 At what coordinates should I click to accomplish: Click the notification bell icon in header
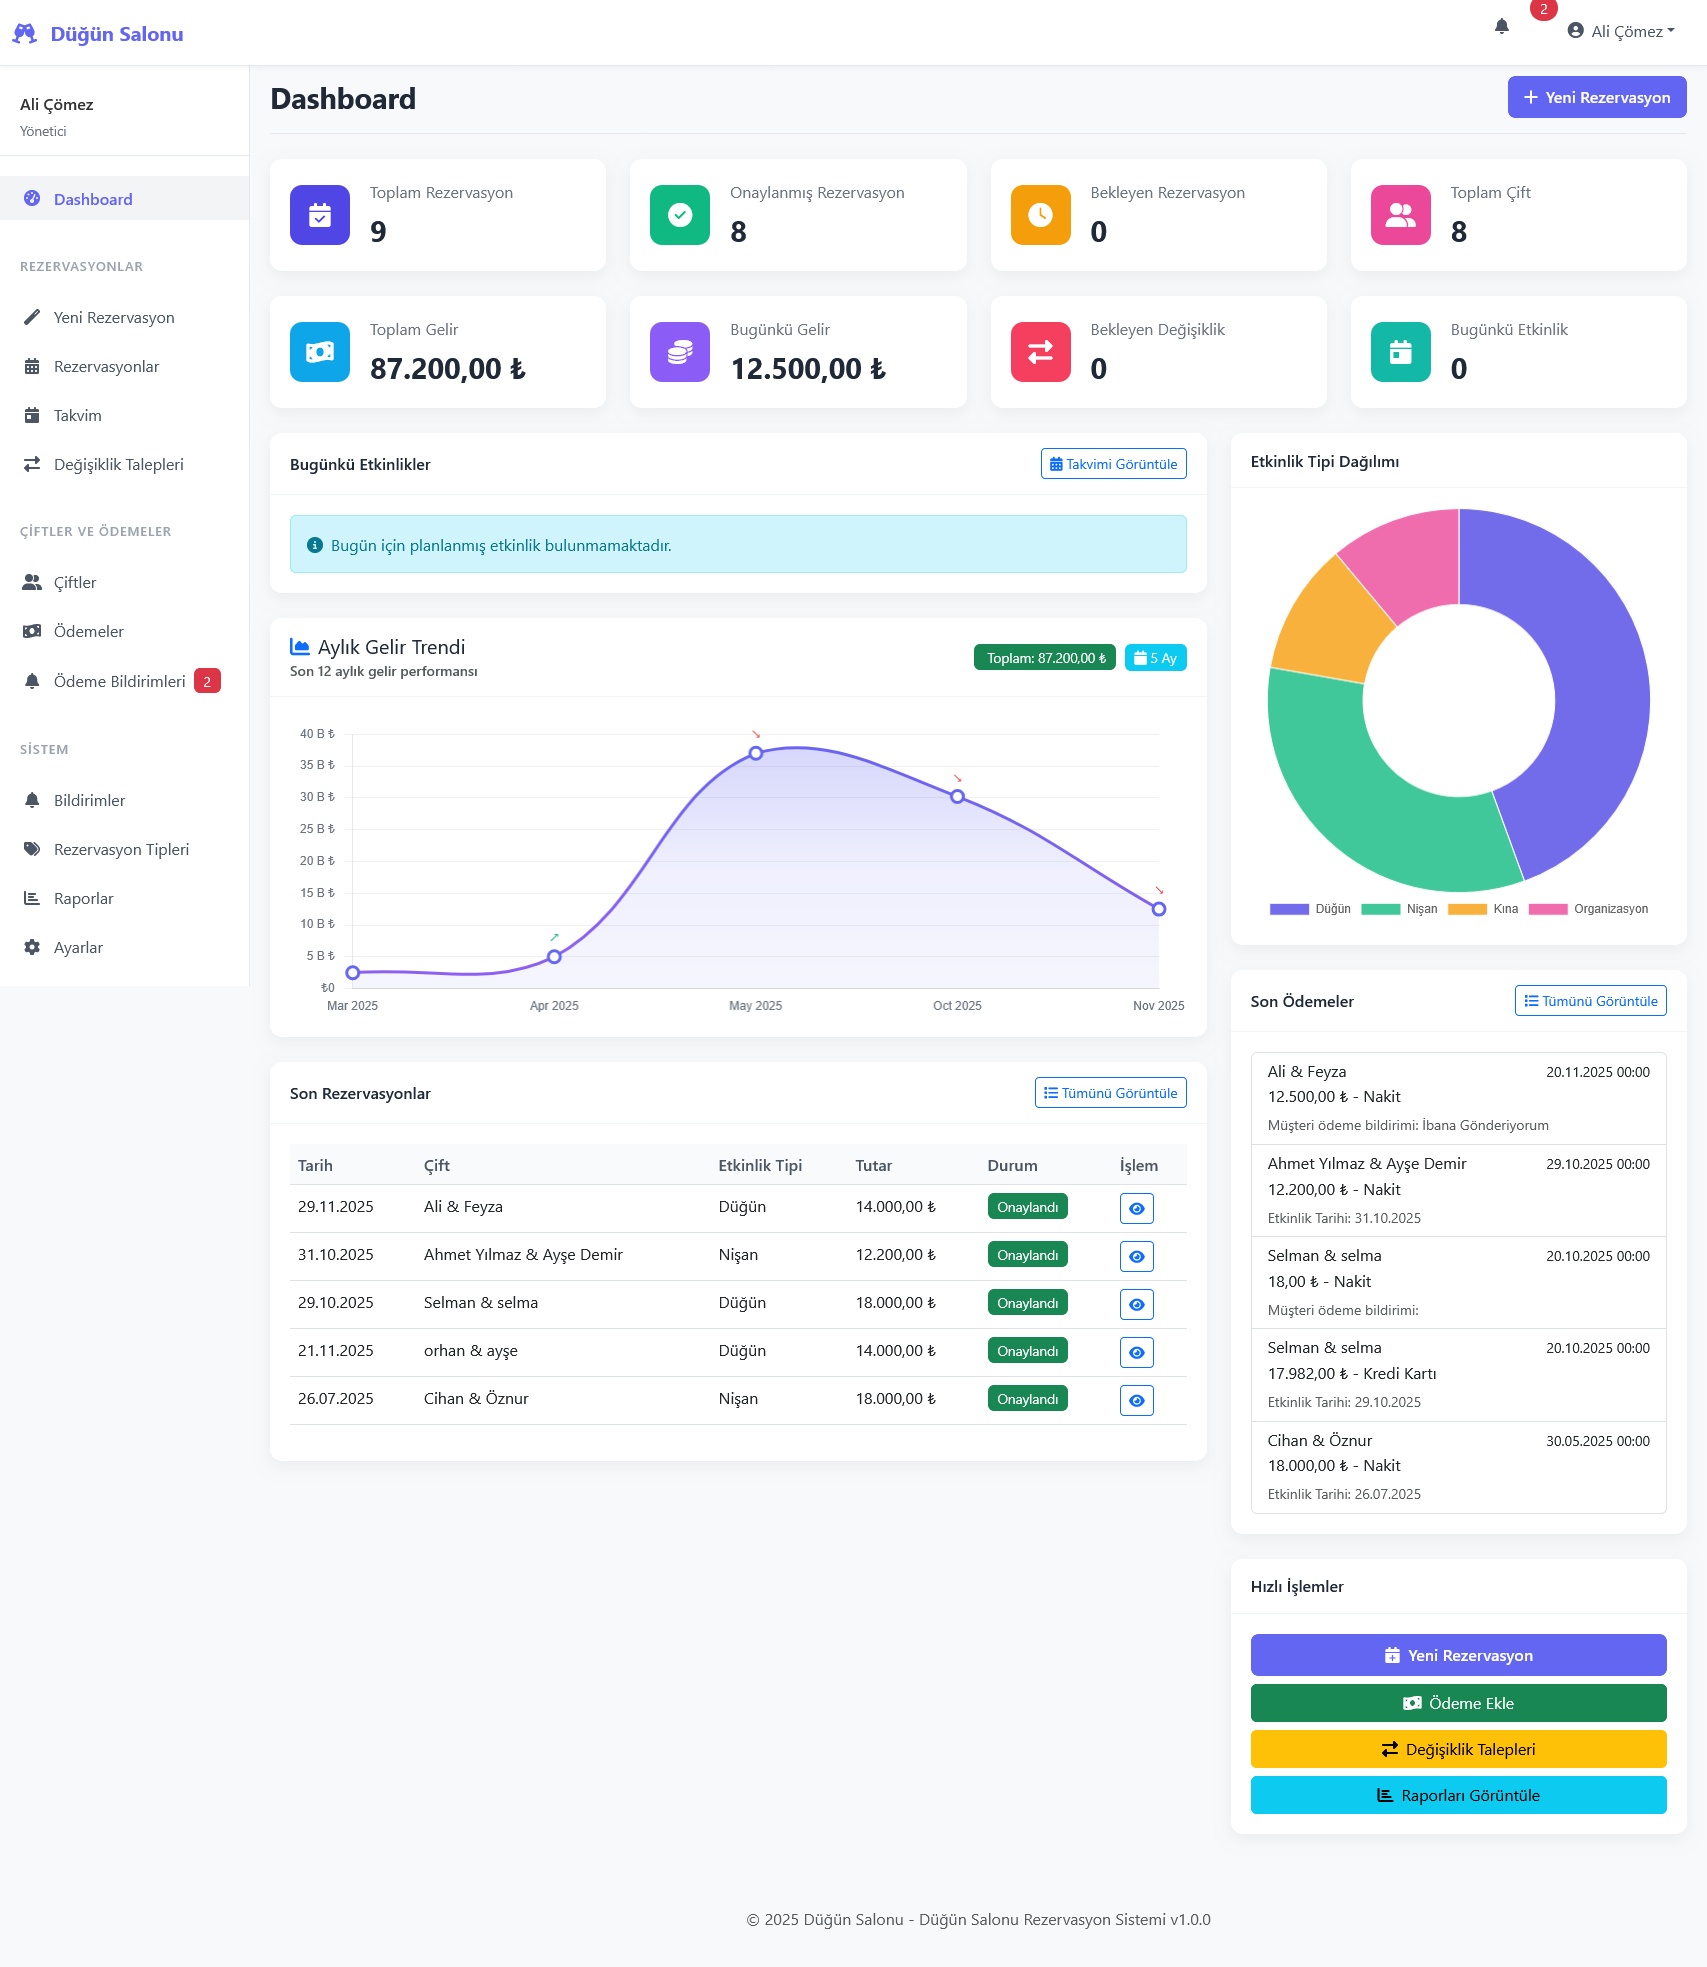point(1501,27)
